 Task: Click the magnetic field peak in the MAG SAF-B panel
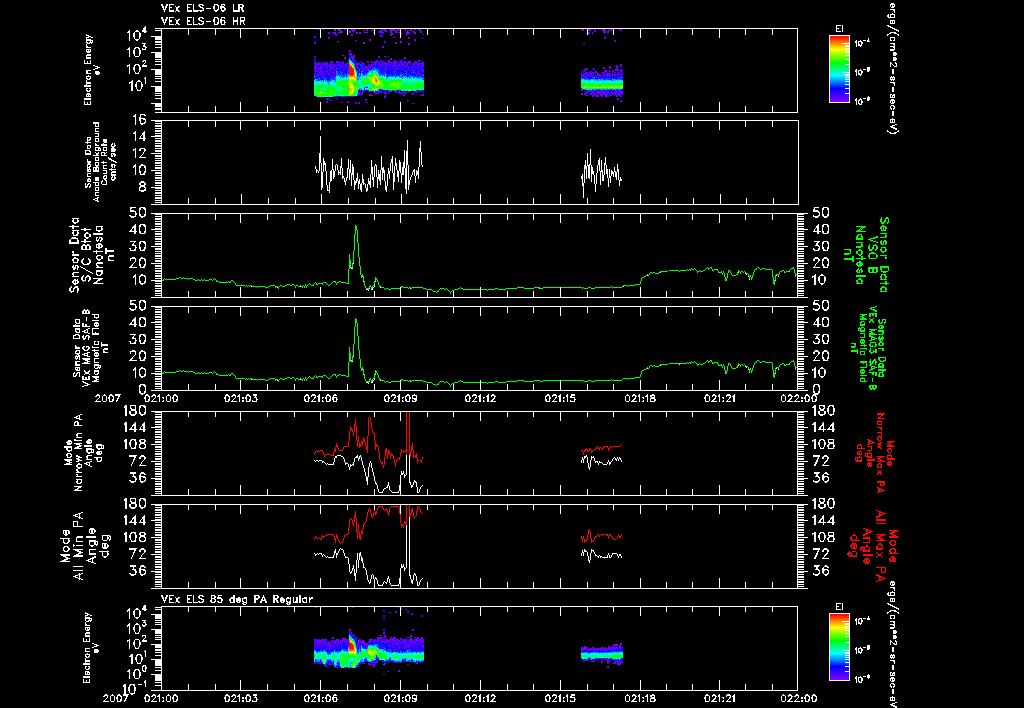[356, 321]
